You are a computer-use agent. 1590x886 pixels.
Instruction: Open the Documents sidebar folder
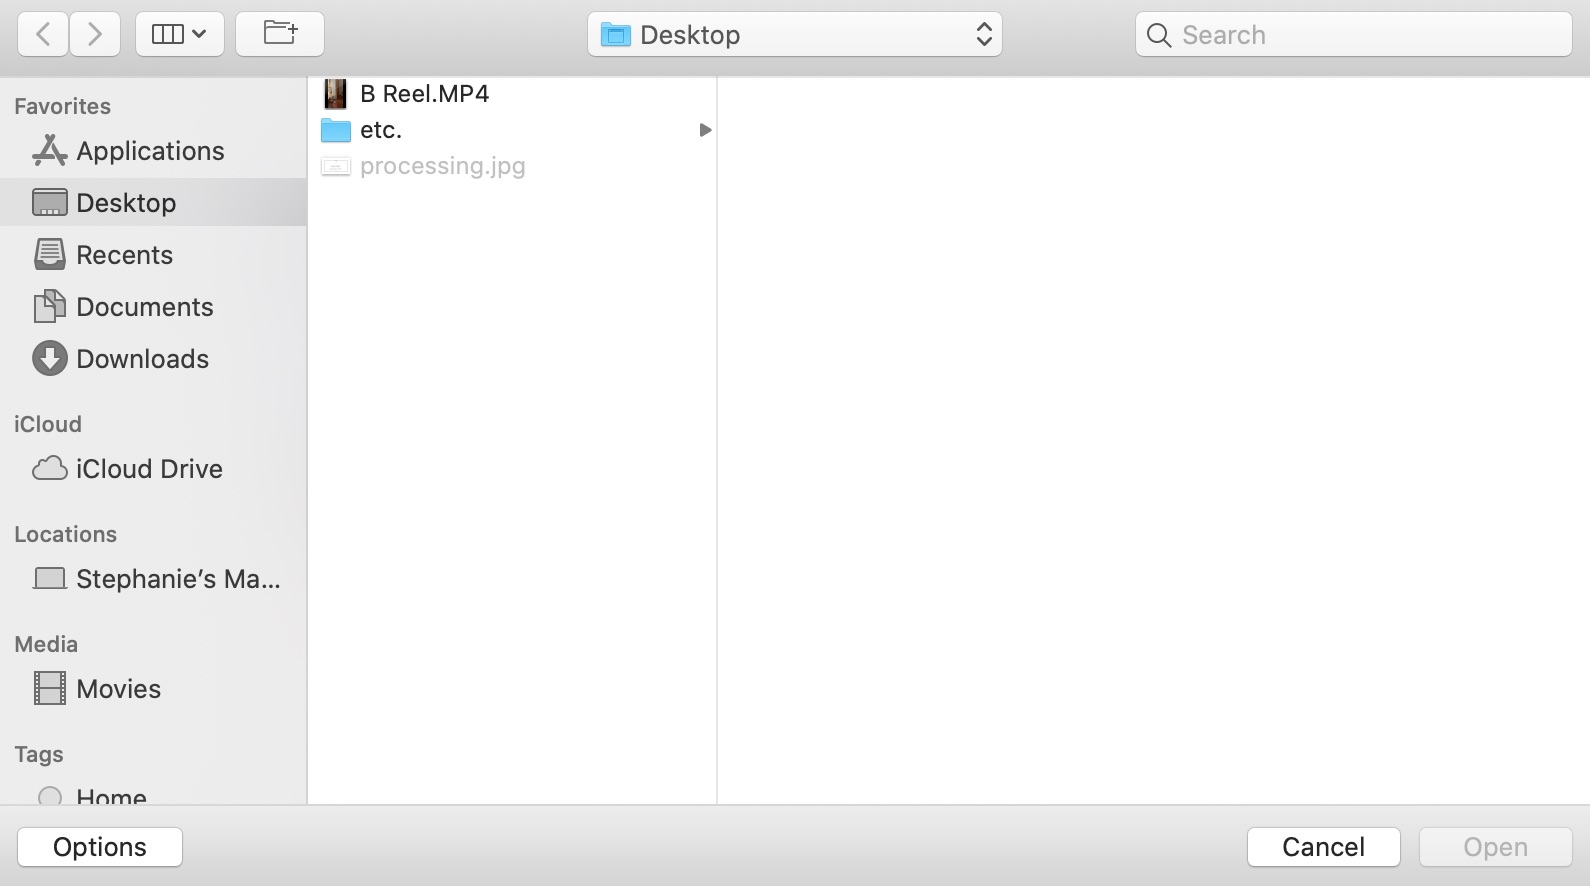tap(144, 307)
